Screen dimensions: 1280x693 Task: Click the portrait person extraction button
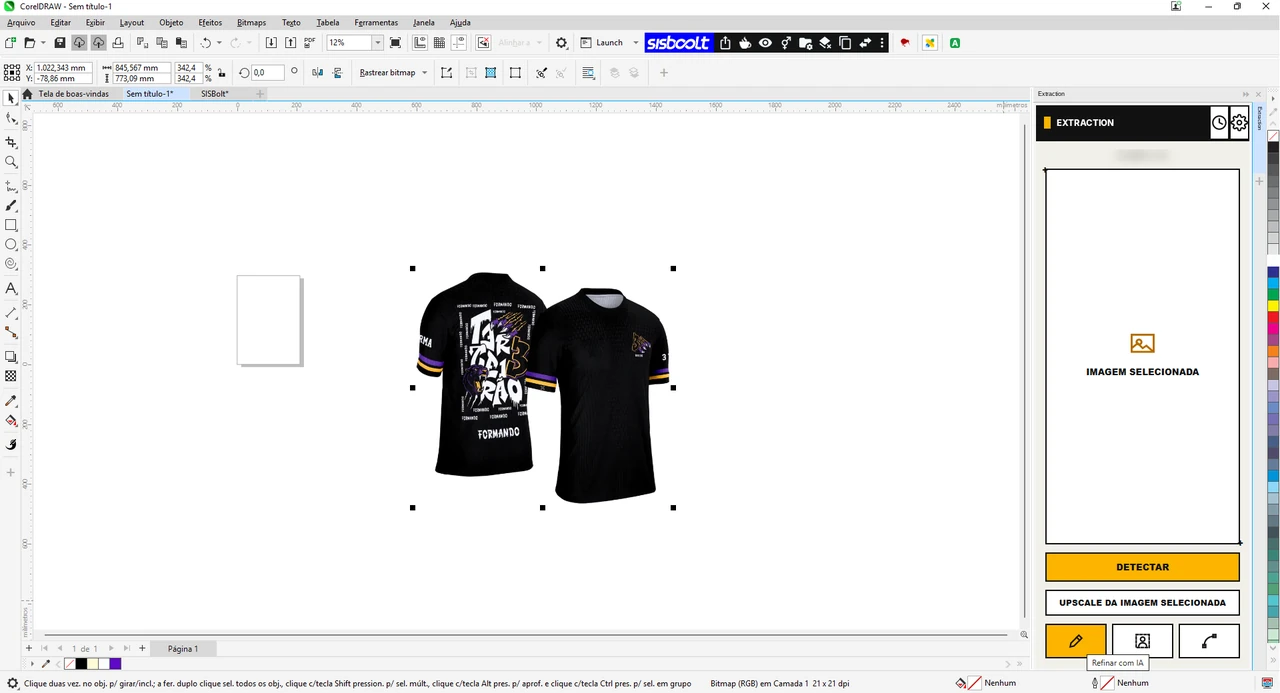(x=1142, y=641)
